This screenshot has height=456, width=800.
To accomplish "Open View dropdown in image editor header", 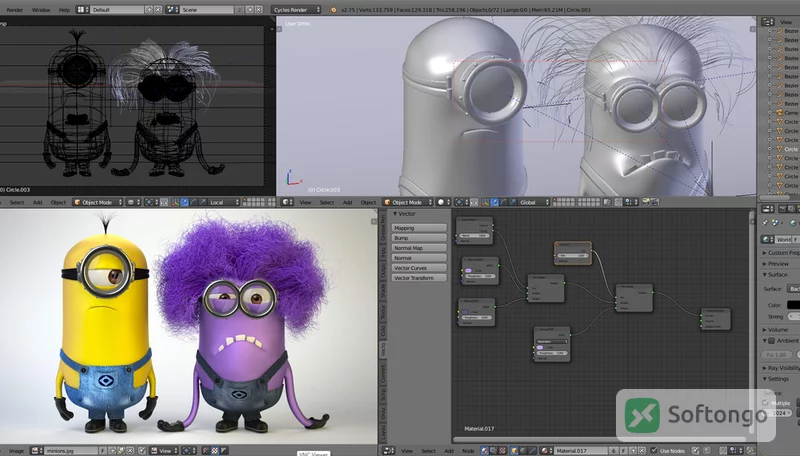I will click(166, 451).
